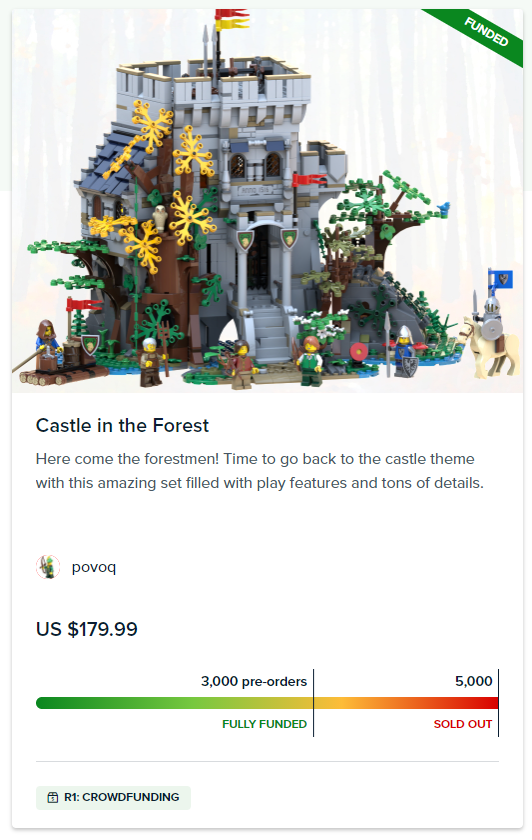Select the R1: CROWDFUNDING badge
Viewport: 532px width, 840px height.
[113, 797]
